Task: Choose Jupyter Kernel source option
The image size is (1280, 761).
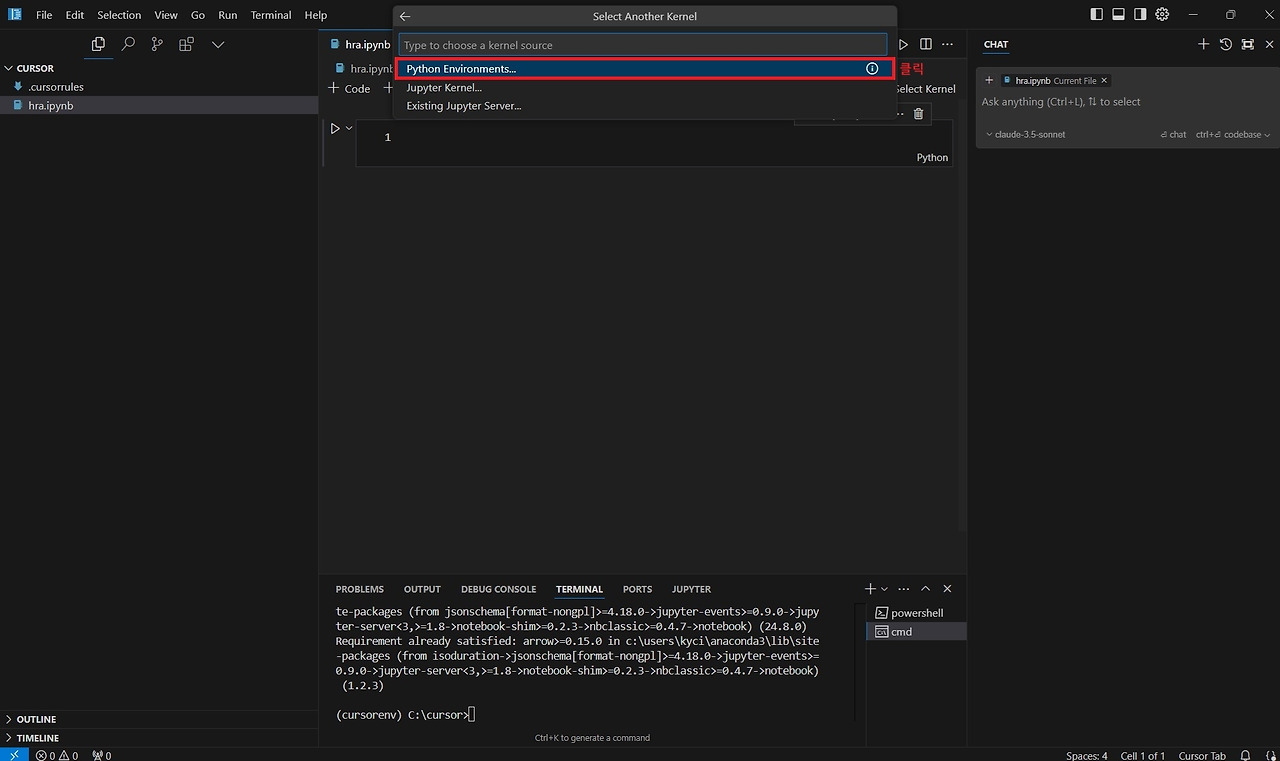Action: click(644, 87)
